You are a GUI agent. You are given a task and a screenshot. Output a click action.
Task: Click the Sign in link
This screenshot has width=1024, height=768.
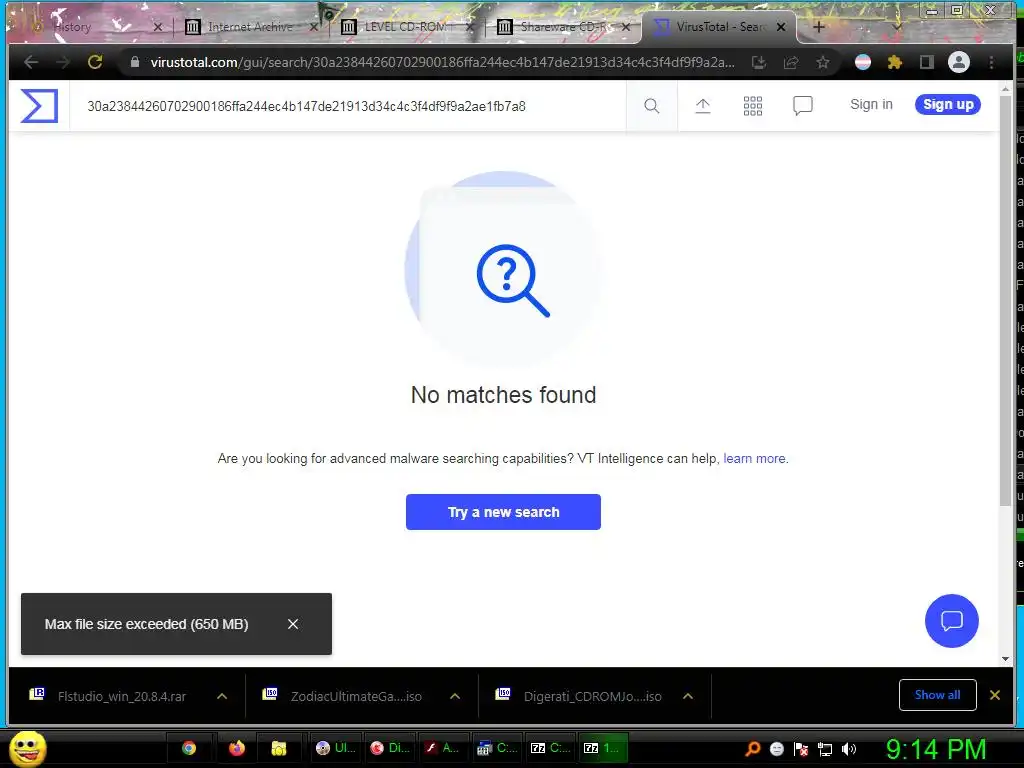coord(871,104)
